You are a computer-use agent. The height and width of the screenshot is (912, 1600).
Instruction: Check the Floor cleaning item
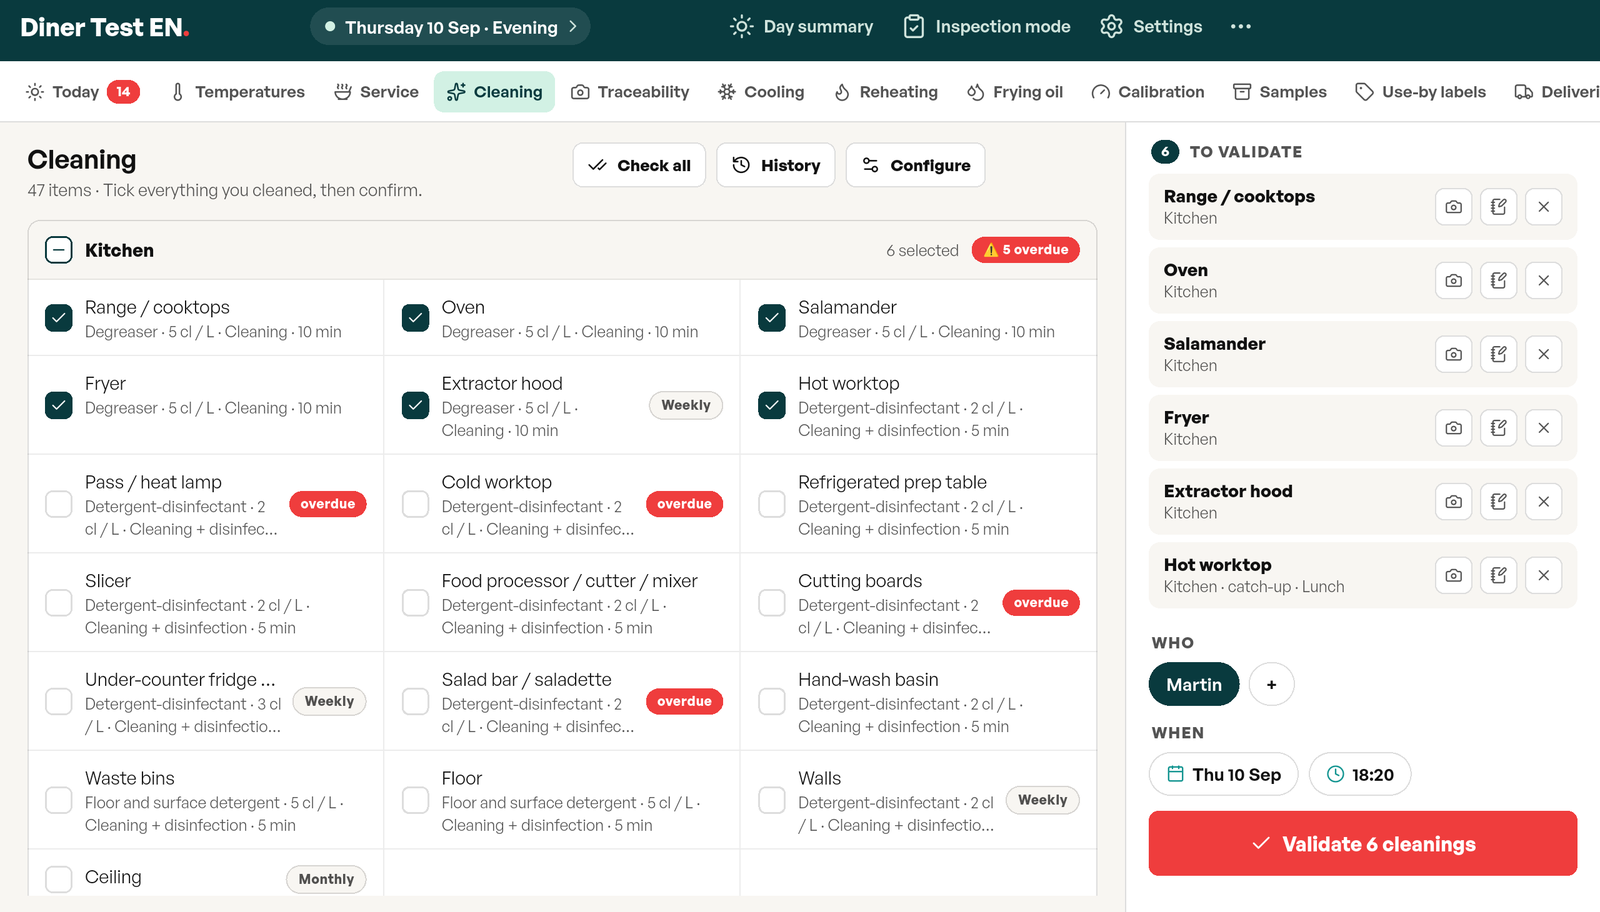point(415,800)
